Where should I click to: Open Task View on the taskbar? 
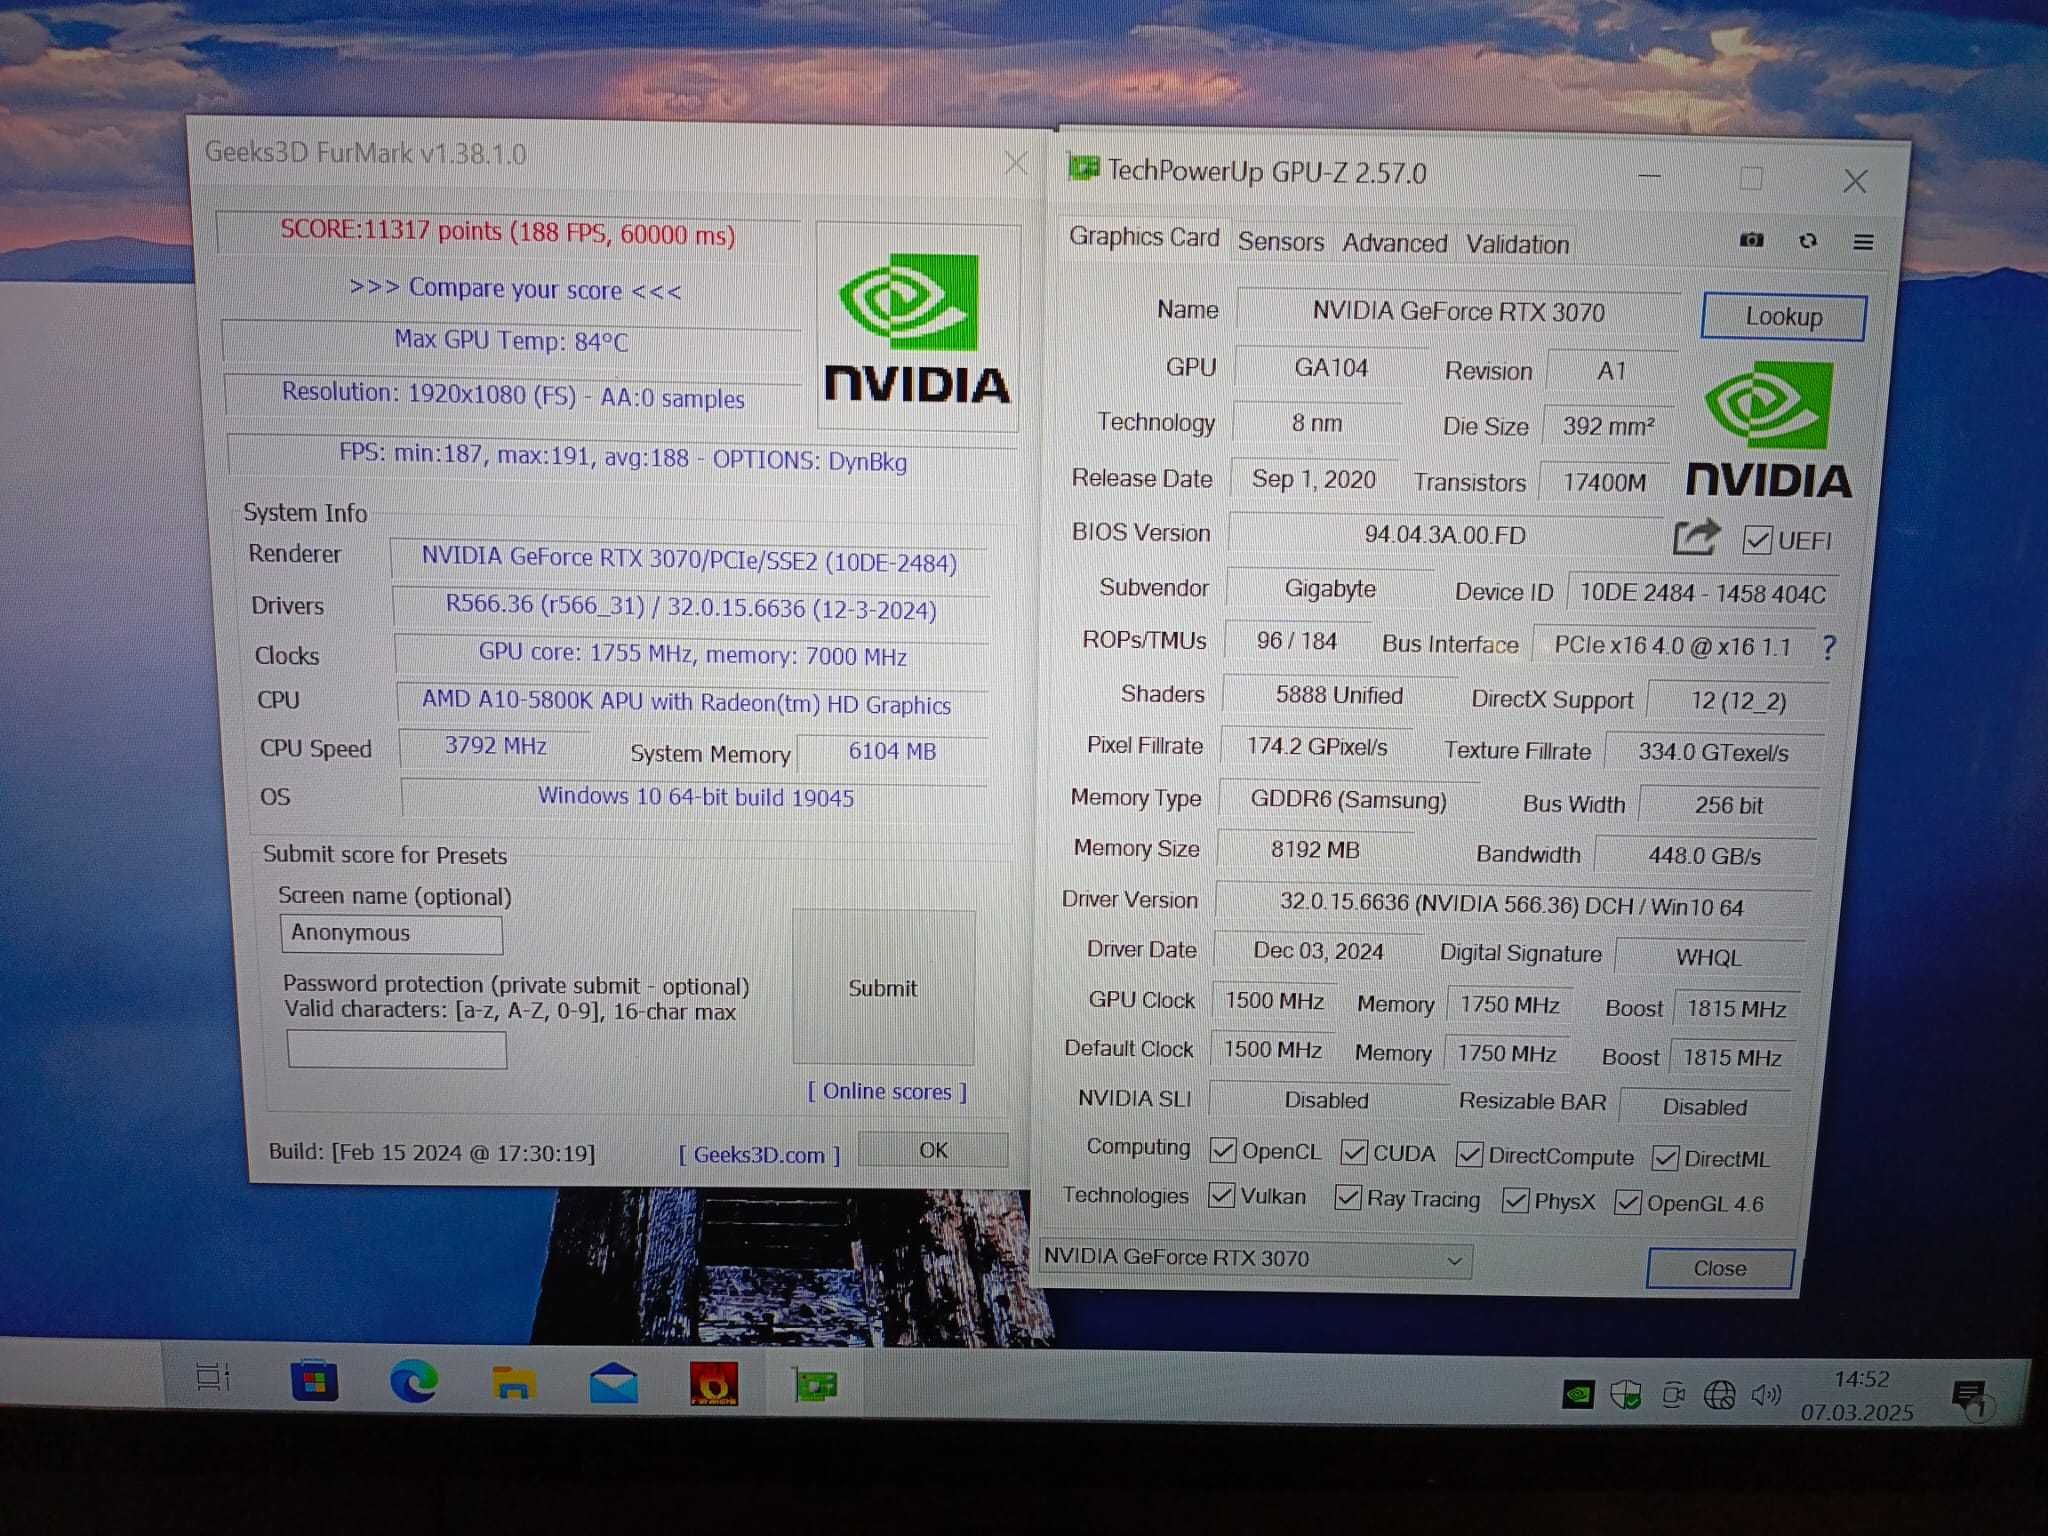[x=213, y=1378]
